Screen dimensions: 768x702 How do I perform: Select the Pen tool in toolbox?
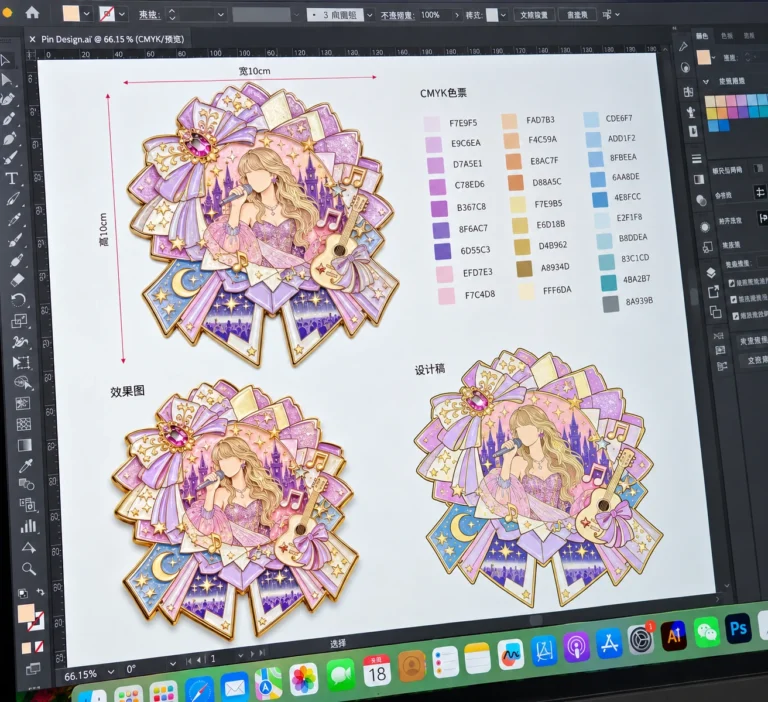coord(9,119)
